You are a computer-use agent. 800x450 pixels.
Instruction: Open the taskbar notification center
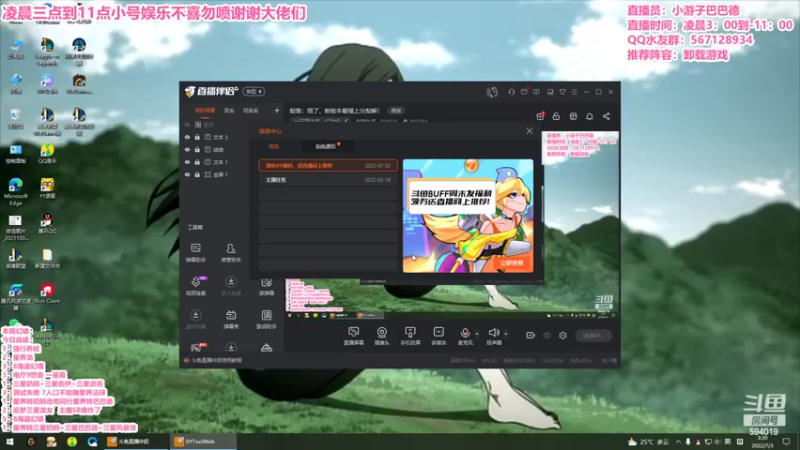[x=786, y=442]
